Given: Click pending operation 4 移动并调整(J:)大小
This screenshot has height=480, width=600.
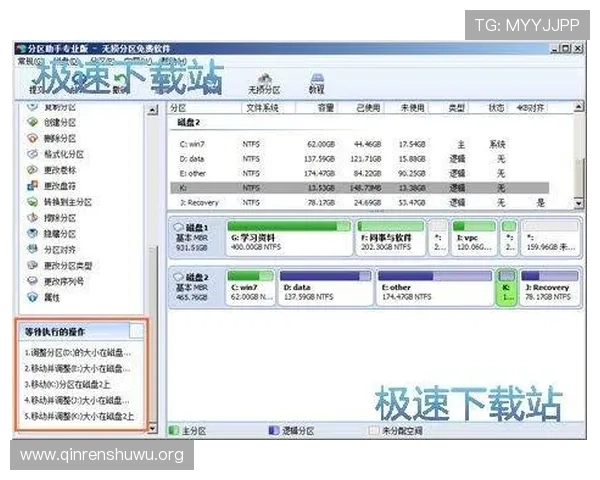Looking at the screenshot, I should click(x=77, y=400).
